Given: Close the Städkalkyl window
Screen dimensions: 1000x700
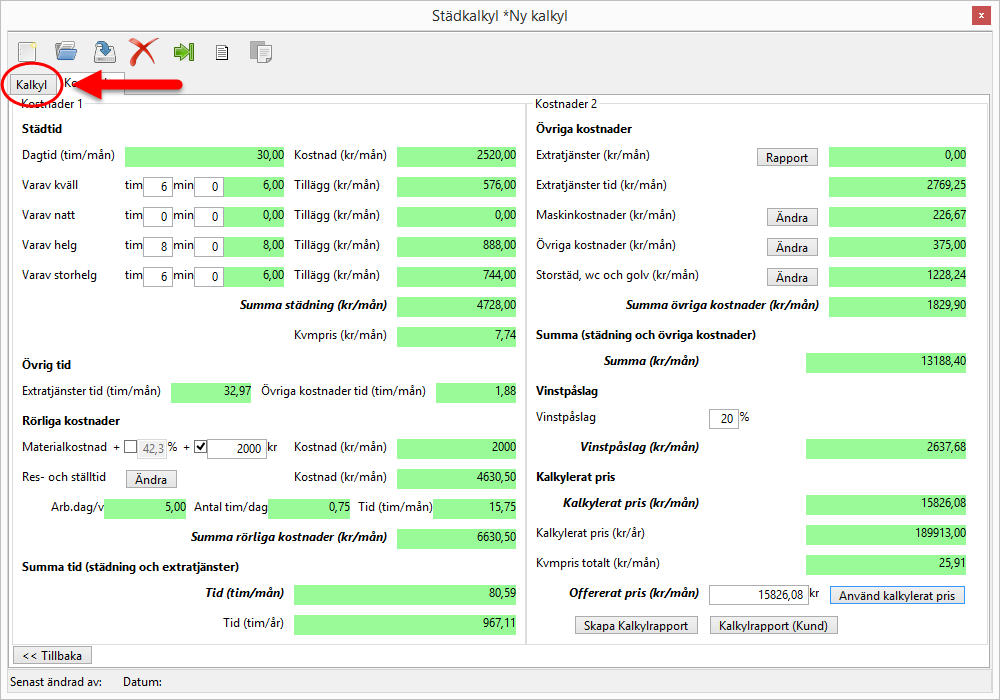Looking at the screenshot, I should pos(981,15).
